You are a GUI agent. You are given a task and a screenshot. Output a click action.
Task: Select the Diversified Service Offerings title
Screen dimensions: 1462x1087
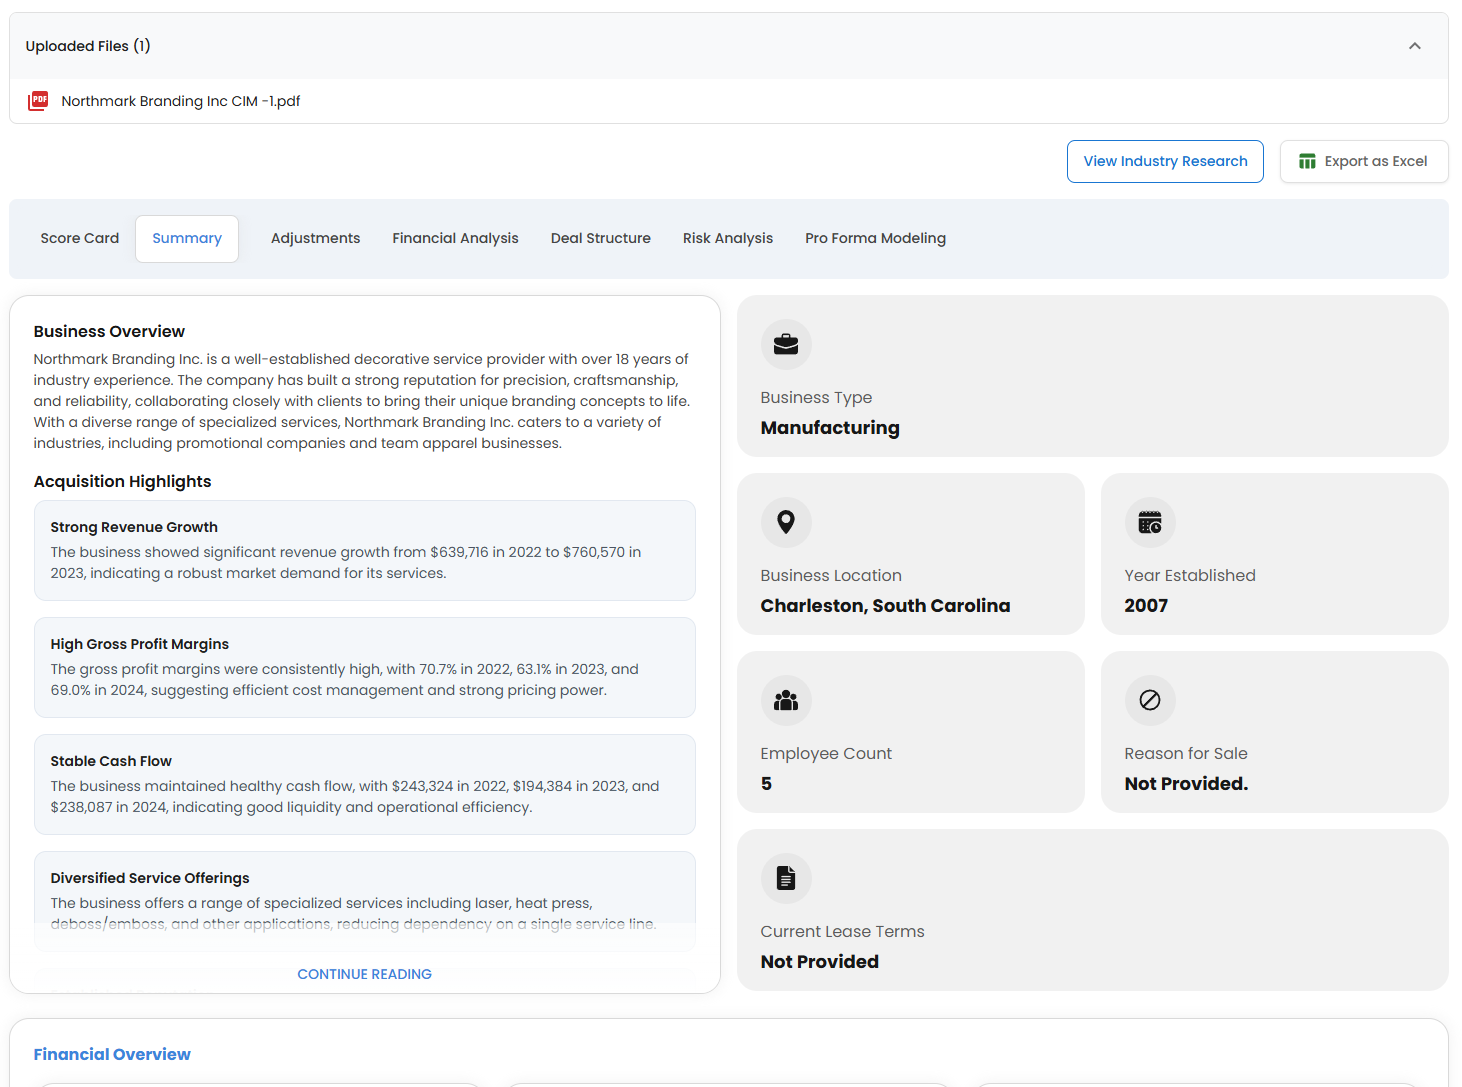pyautogui.click(x=150, y=878)
